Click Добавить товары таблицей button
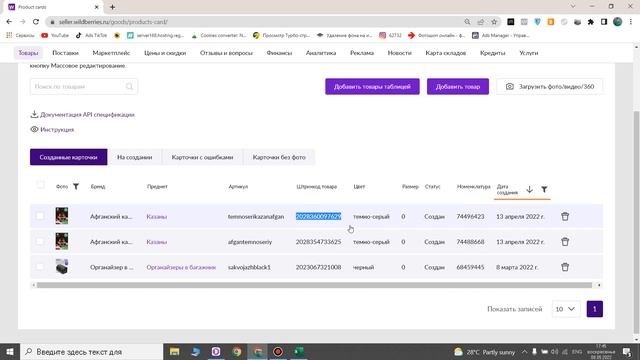The height and width of the screenshot is (360, 640). click(x=372, y=87)
